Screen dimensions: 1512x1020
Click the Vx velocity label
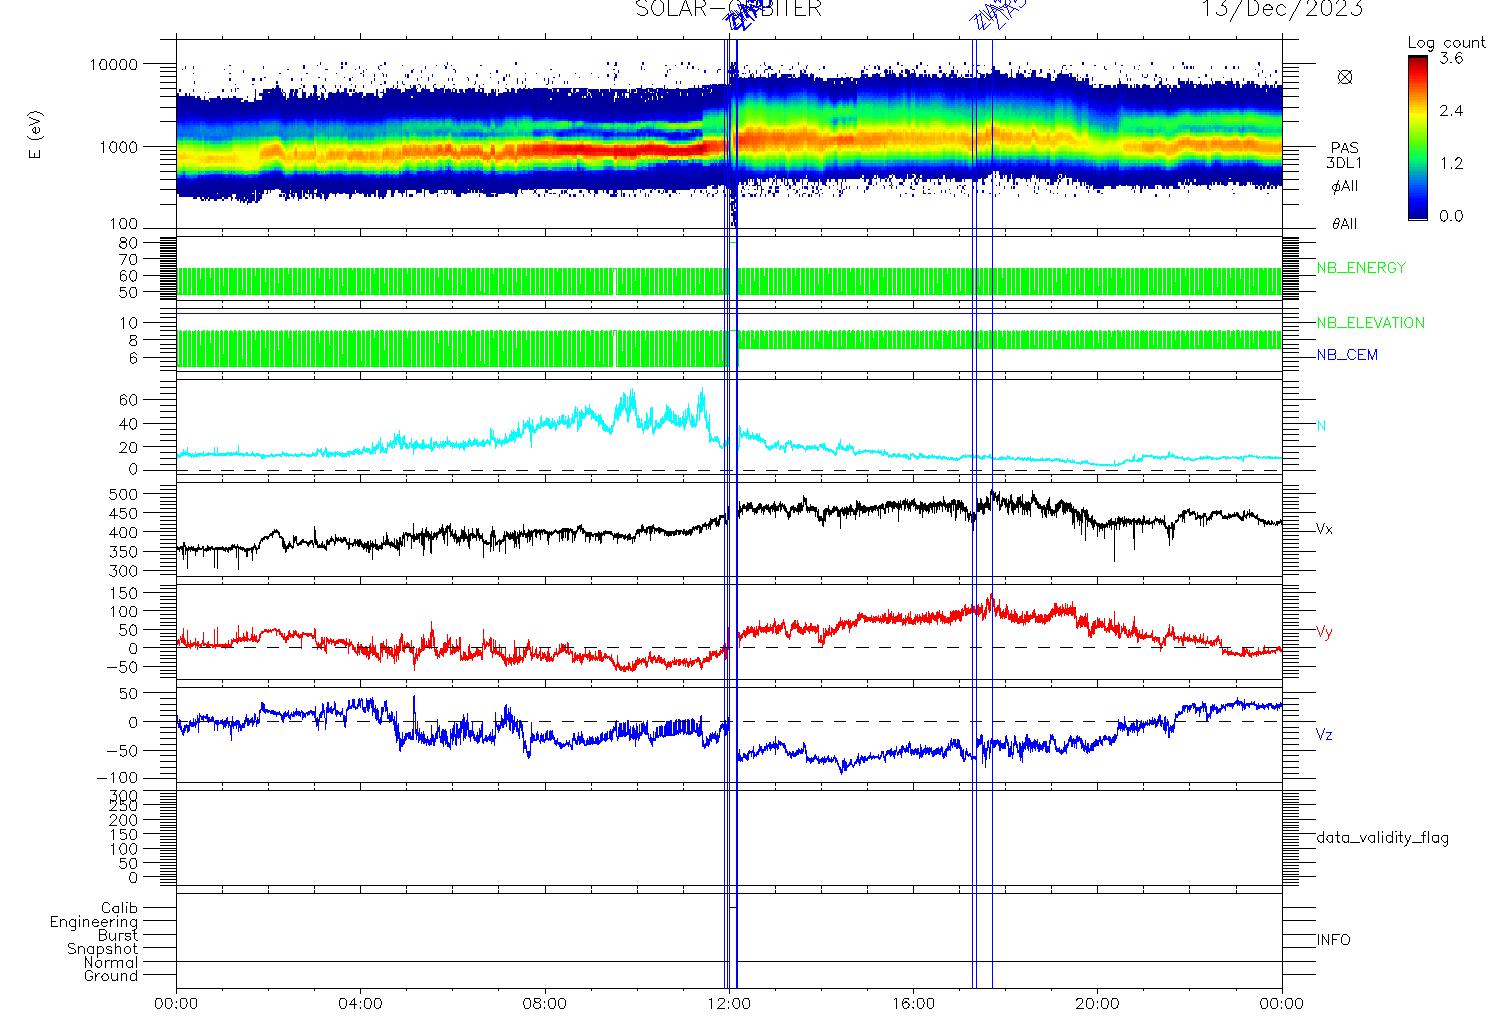tap(1324, 529)
